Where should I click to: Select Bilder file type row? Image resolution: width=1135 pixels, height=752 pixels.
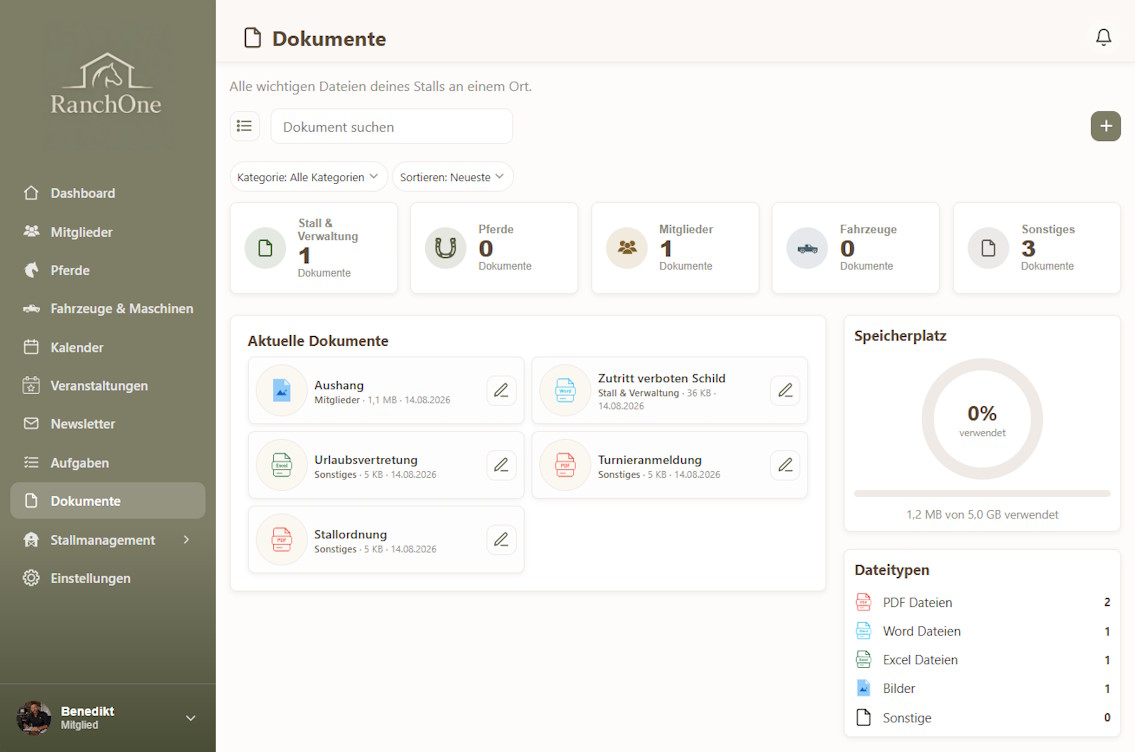click(x=982, y=688)
